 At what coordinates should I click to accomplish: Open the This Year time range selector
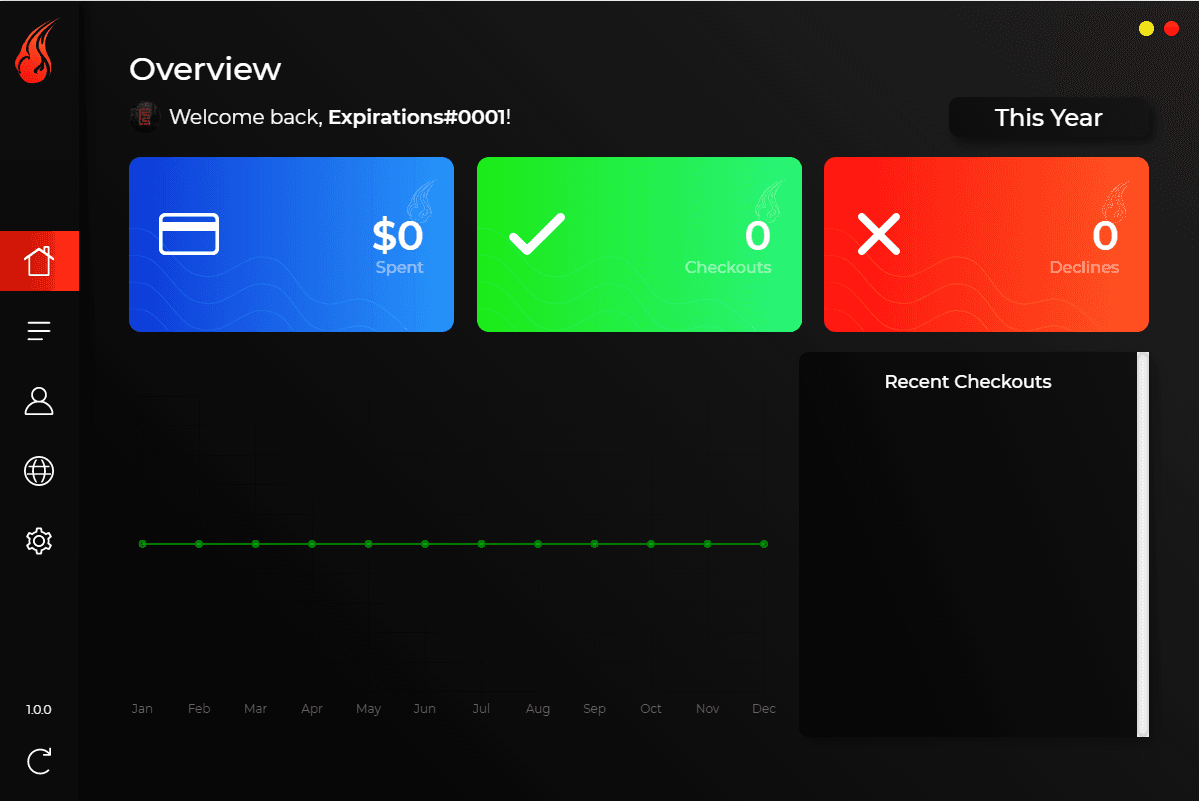tap(1048, 118)
